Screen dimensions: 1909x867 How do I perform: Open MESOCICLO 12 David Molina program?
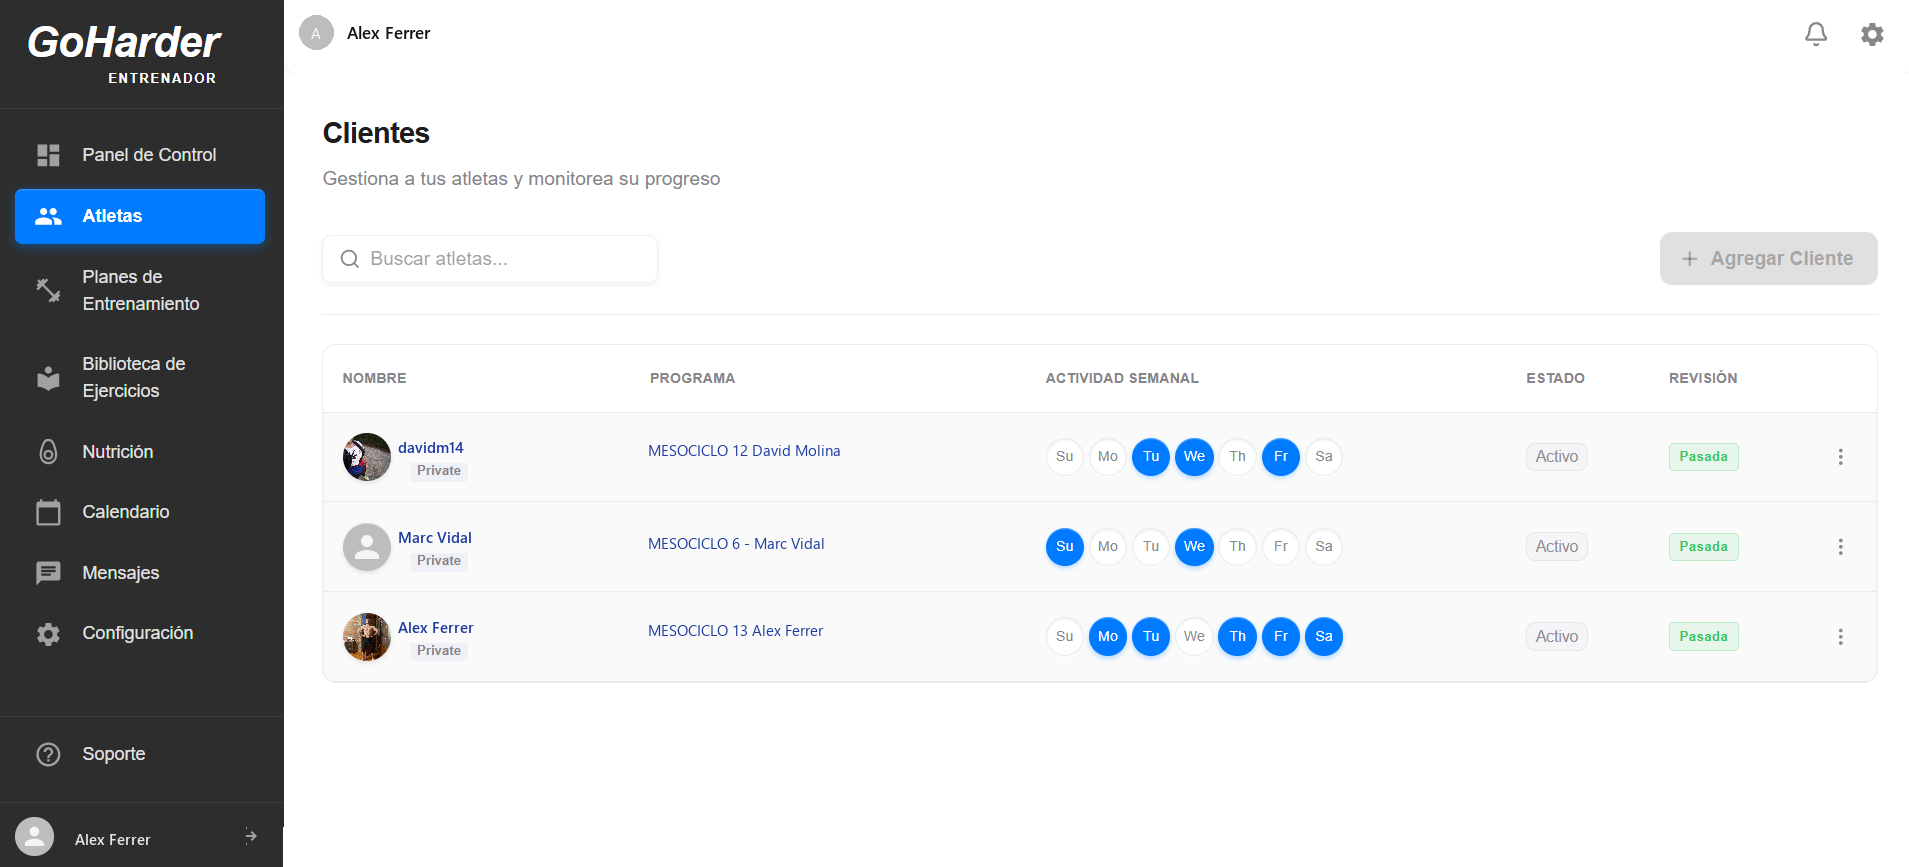[744, 451]
